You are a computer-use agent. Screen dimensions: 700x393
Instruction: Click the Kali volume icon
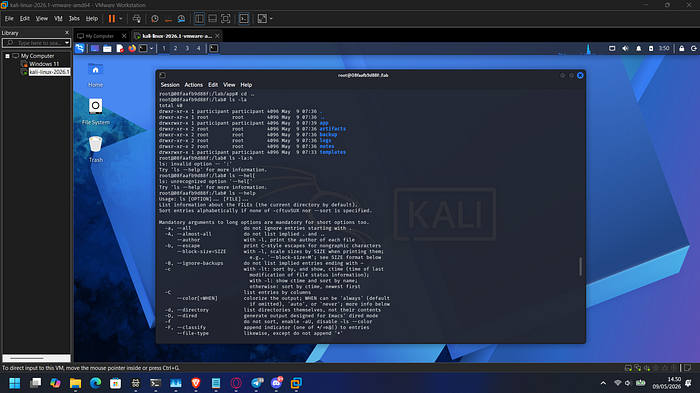pos(625,48)
